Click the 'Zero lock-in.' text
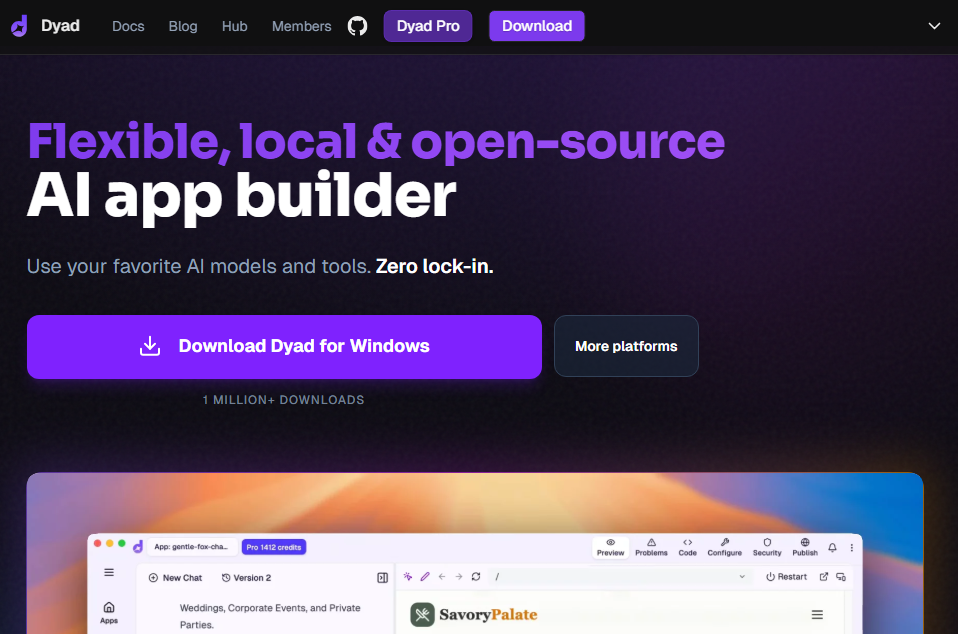Viewport: 958px width, 634px height. (434, 266)
